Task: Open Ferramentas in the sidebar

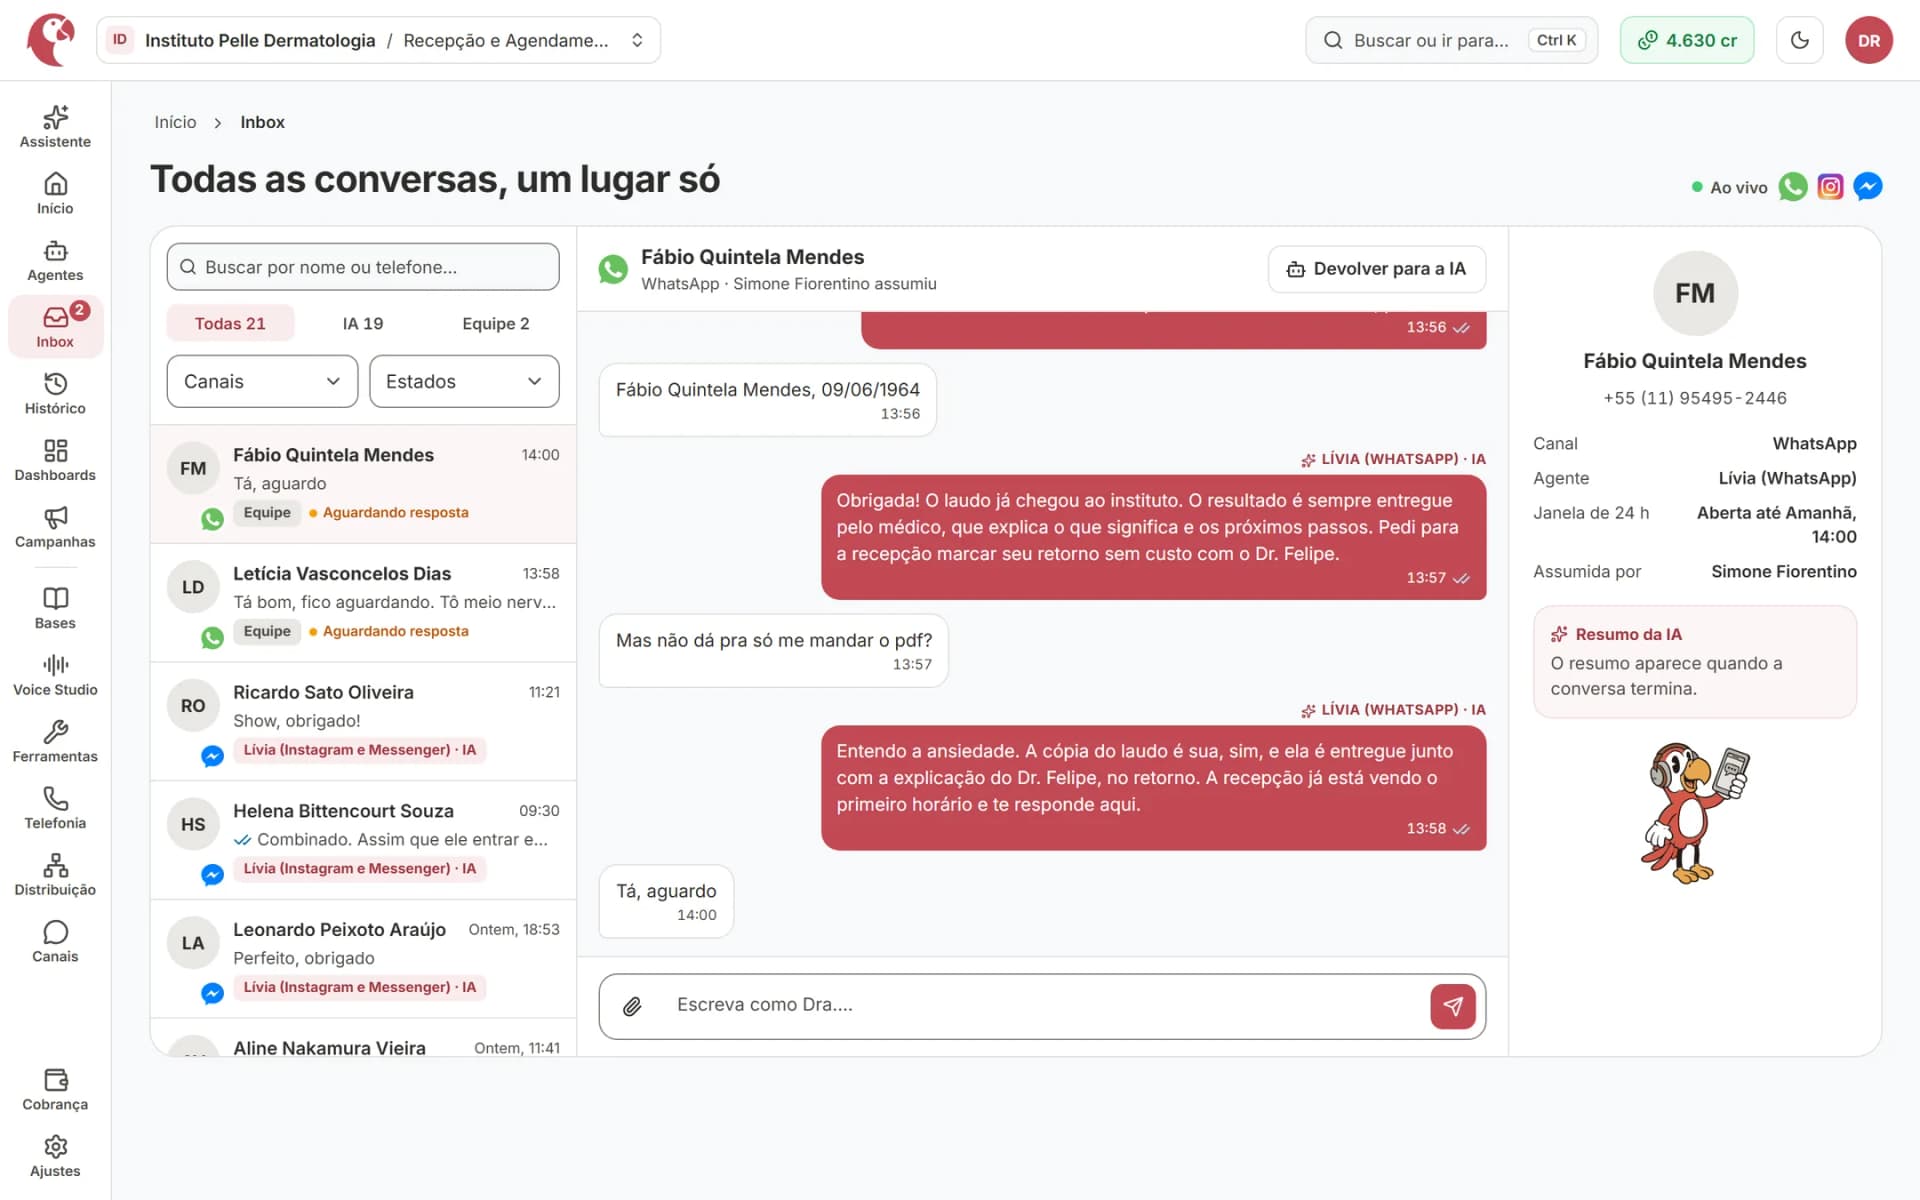Action: [x=55, y=743]
